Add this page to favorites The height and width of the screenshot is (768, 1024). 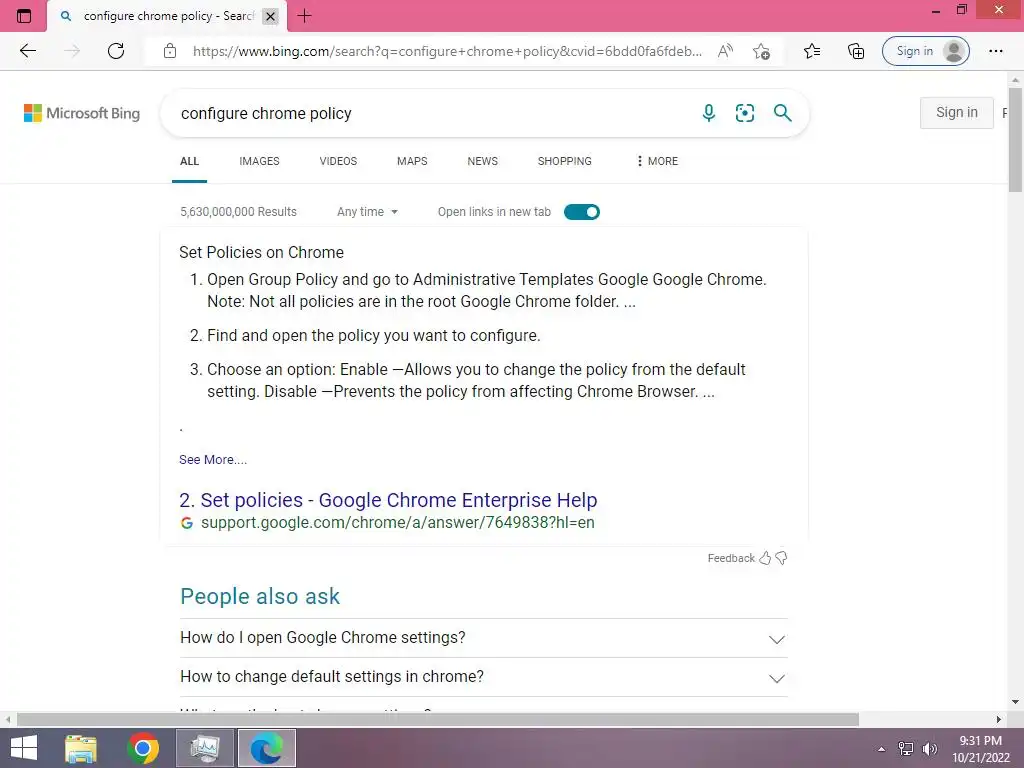[761, 51]
